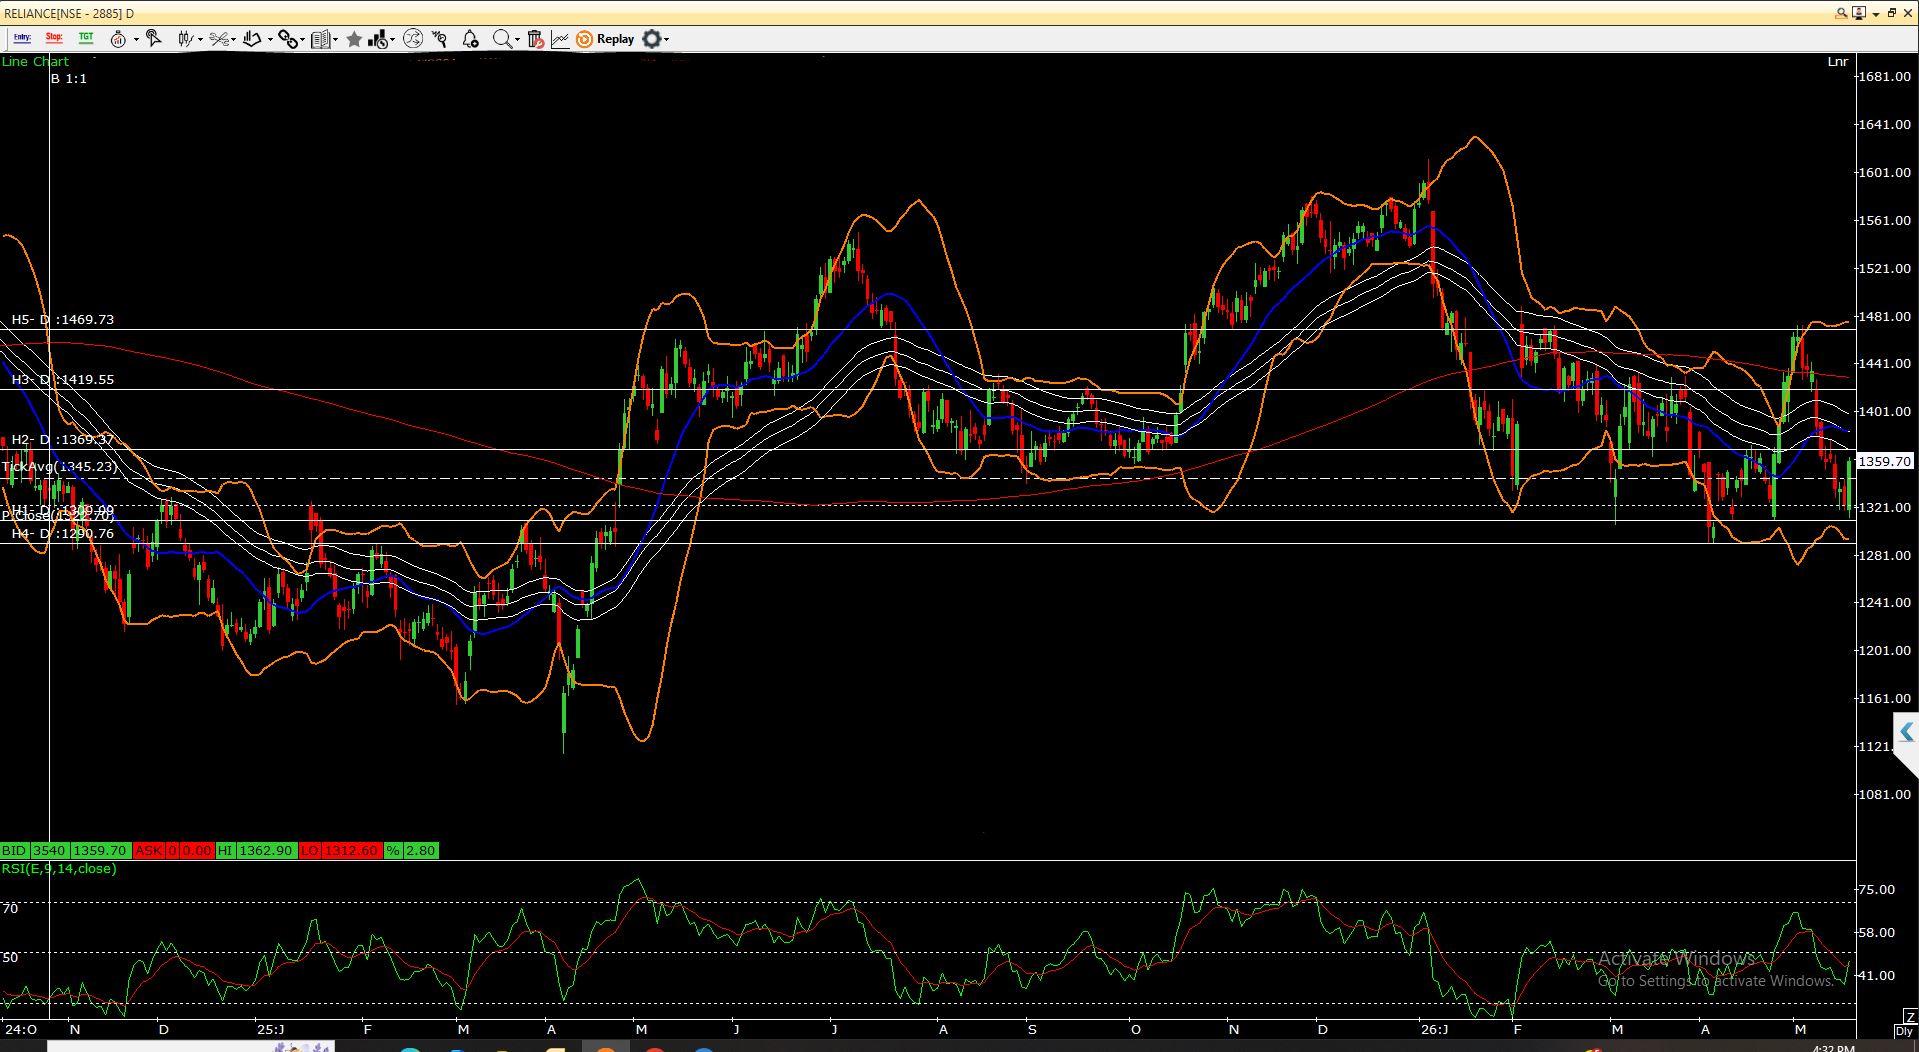Open the user profile dropdown in title bar
1919x1052 pixels.
coord(1864,13)
